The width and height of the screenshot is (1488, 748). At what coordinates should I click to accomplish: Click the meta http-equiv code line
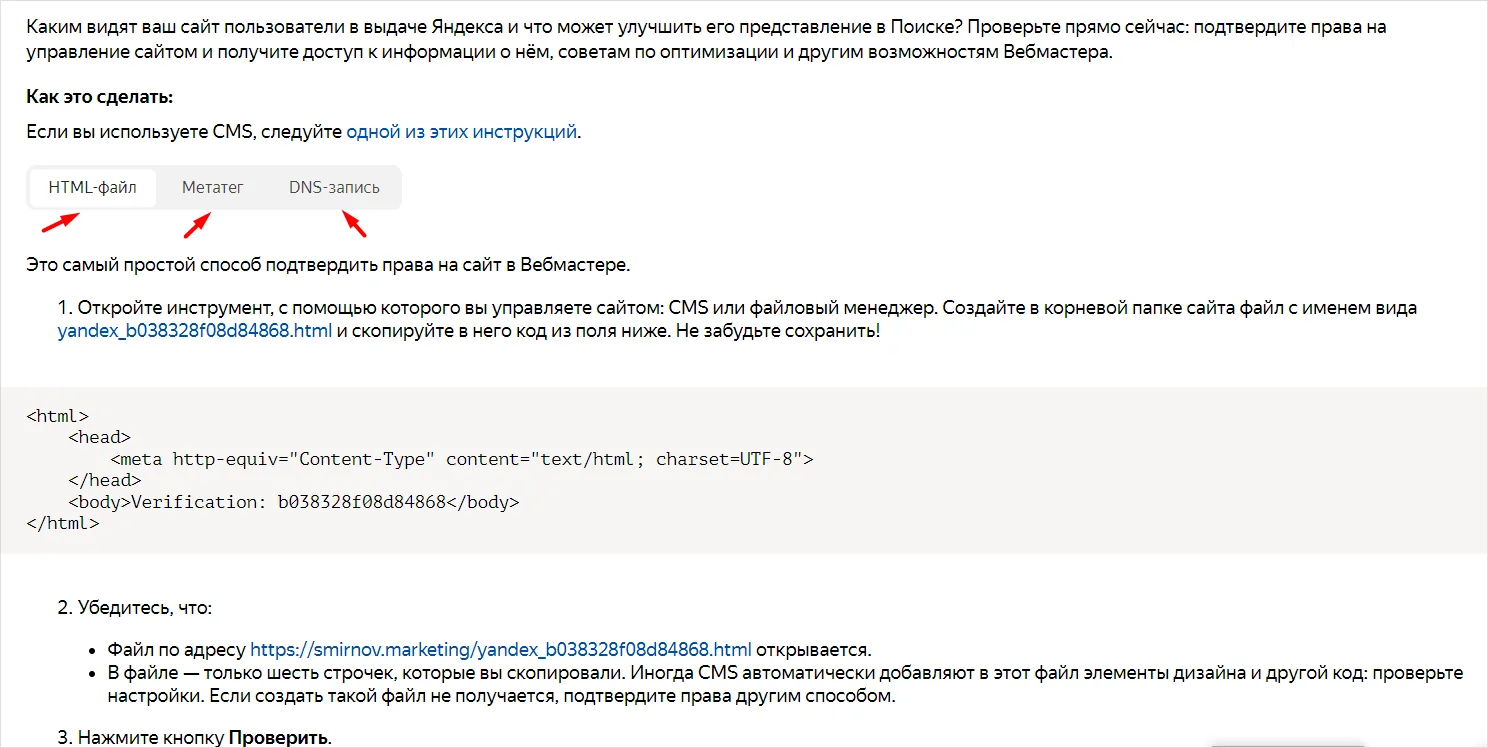pos(461,459)
